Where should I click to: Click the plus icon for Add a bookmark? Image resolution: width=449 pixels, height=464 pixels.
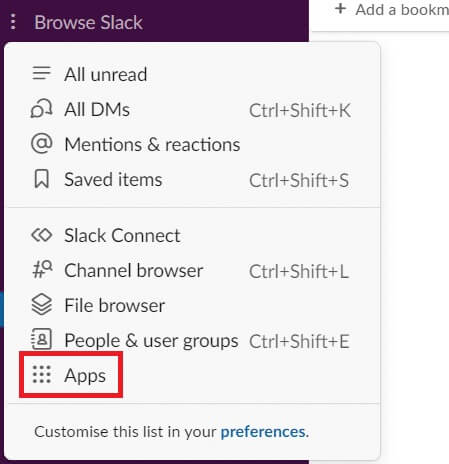[x=340, y=8]
